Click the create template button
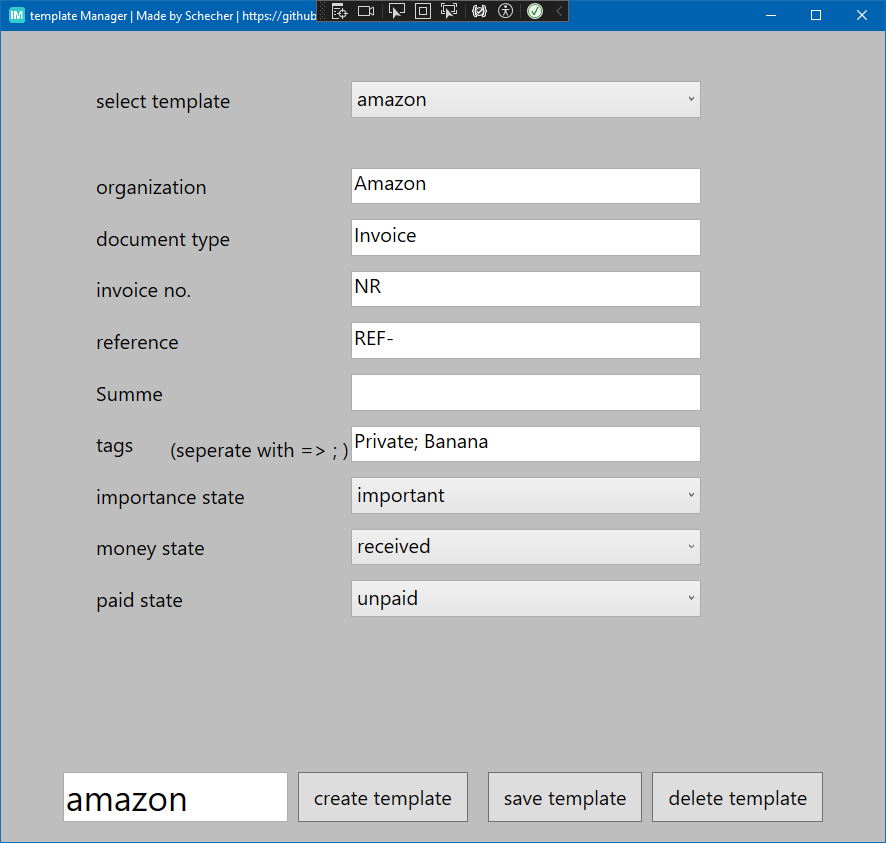Image resolution: width=886 pixels, height=843 pixels. [x=383, y=797]
